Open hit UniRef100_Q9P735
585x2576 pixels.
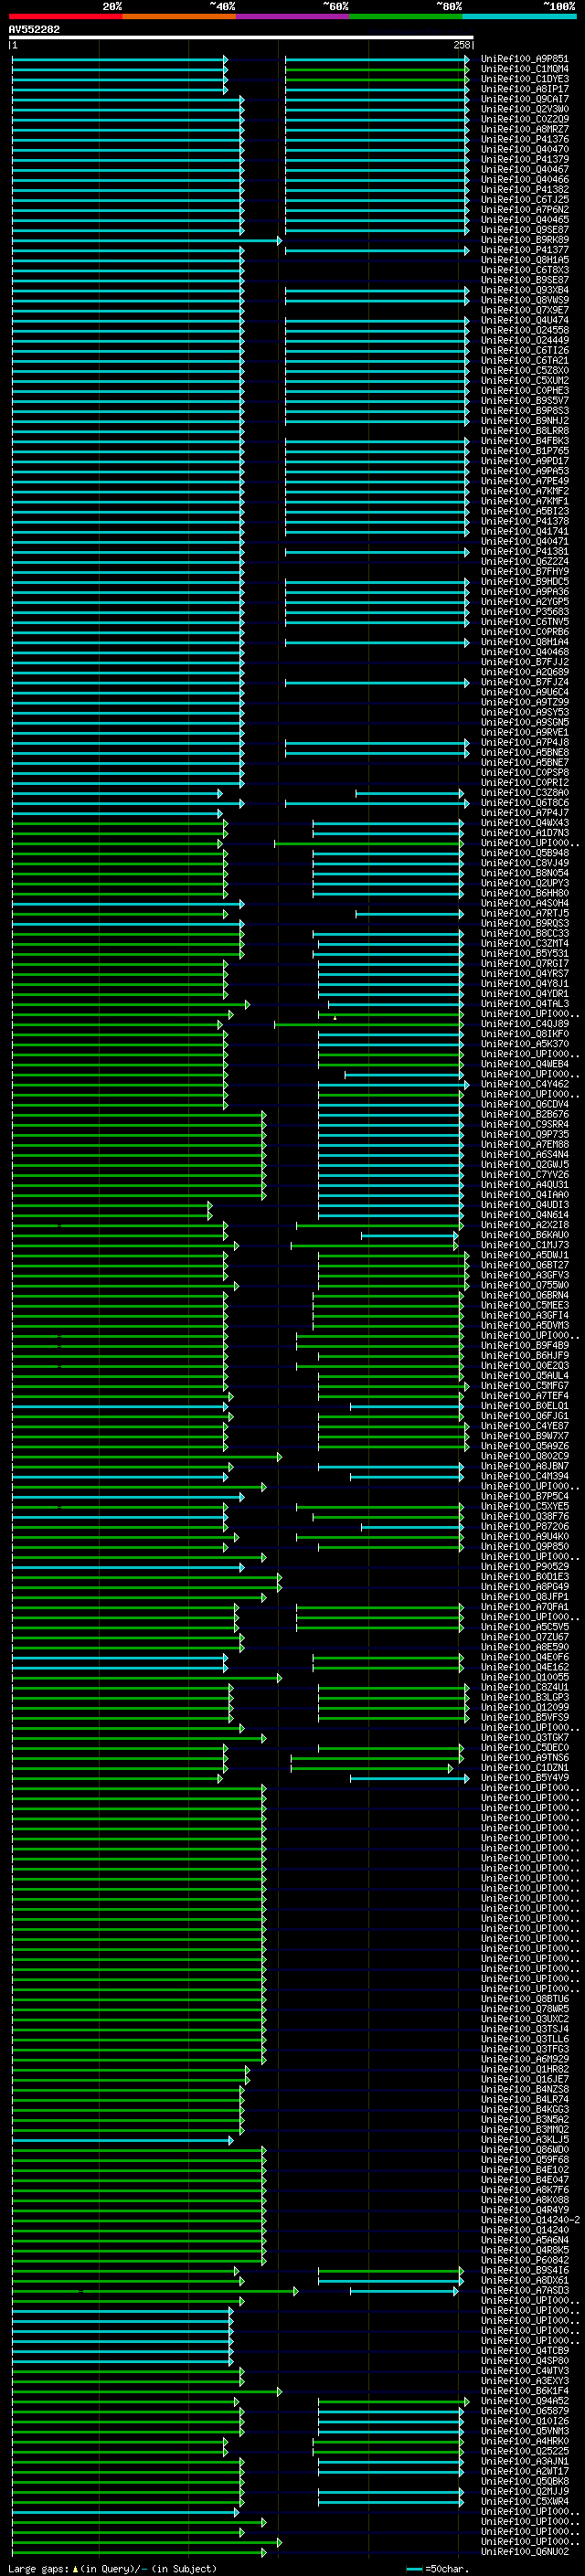[524, 1134]
